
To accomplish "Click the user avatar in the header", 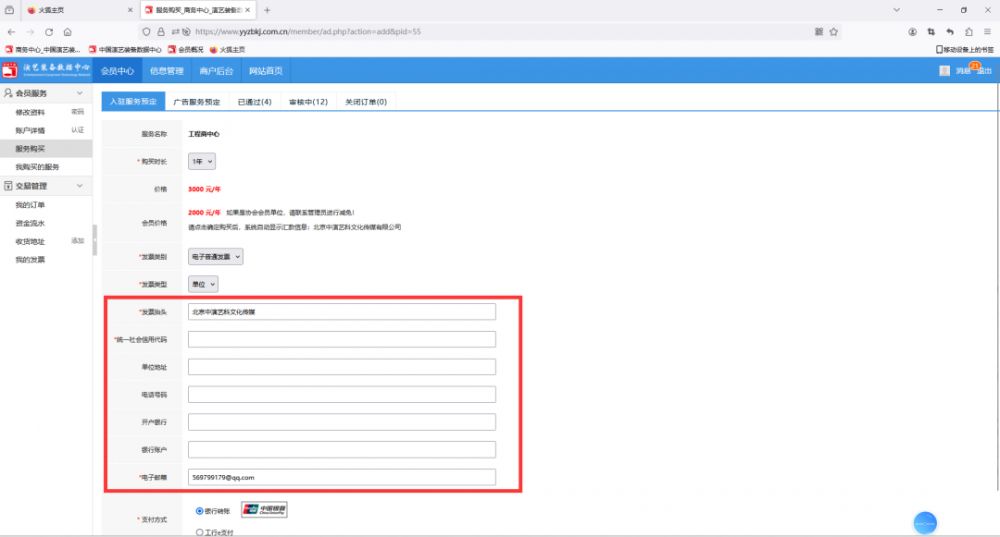I will point(944,71).
